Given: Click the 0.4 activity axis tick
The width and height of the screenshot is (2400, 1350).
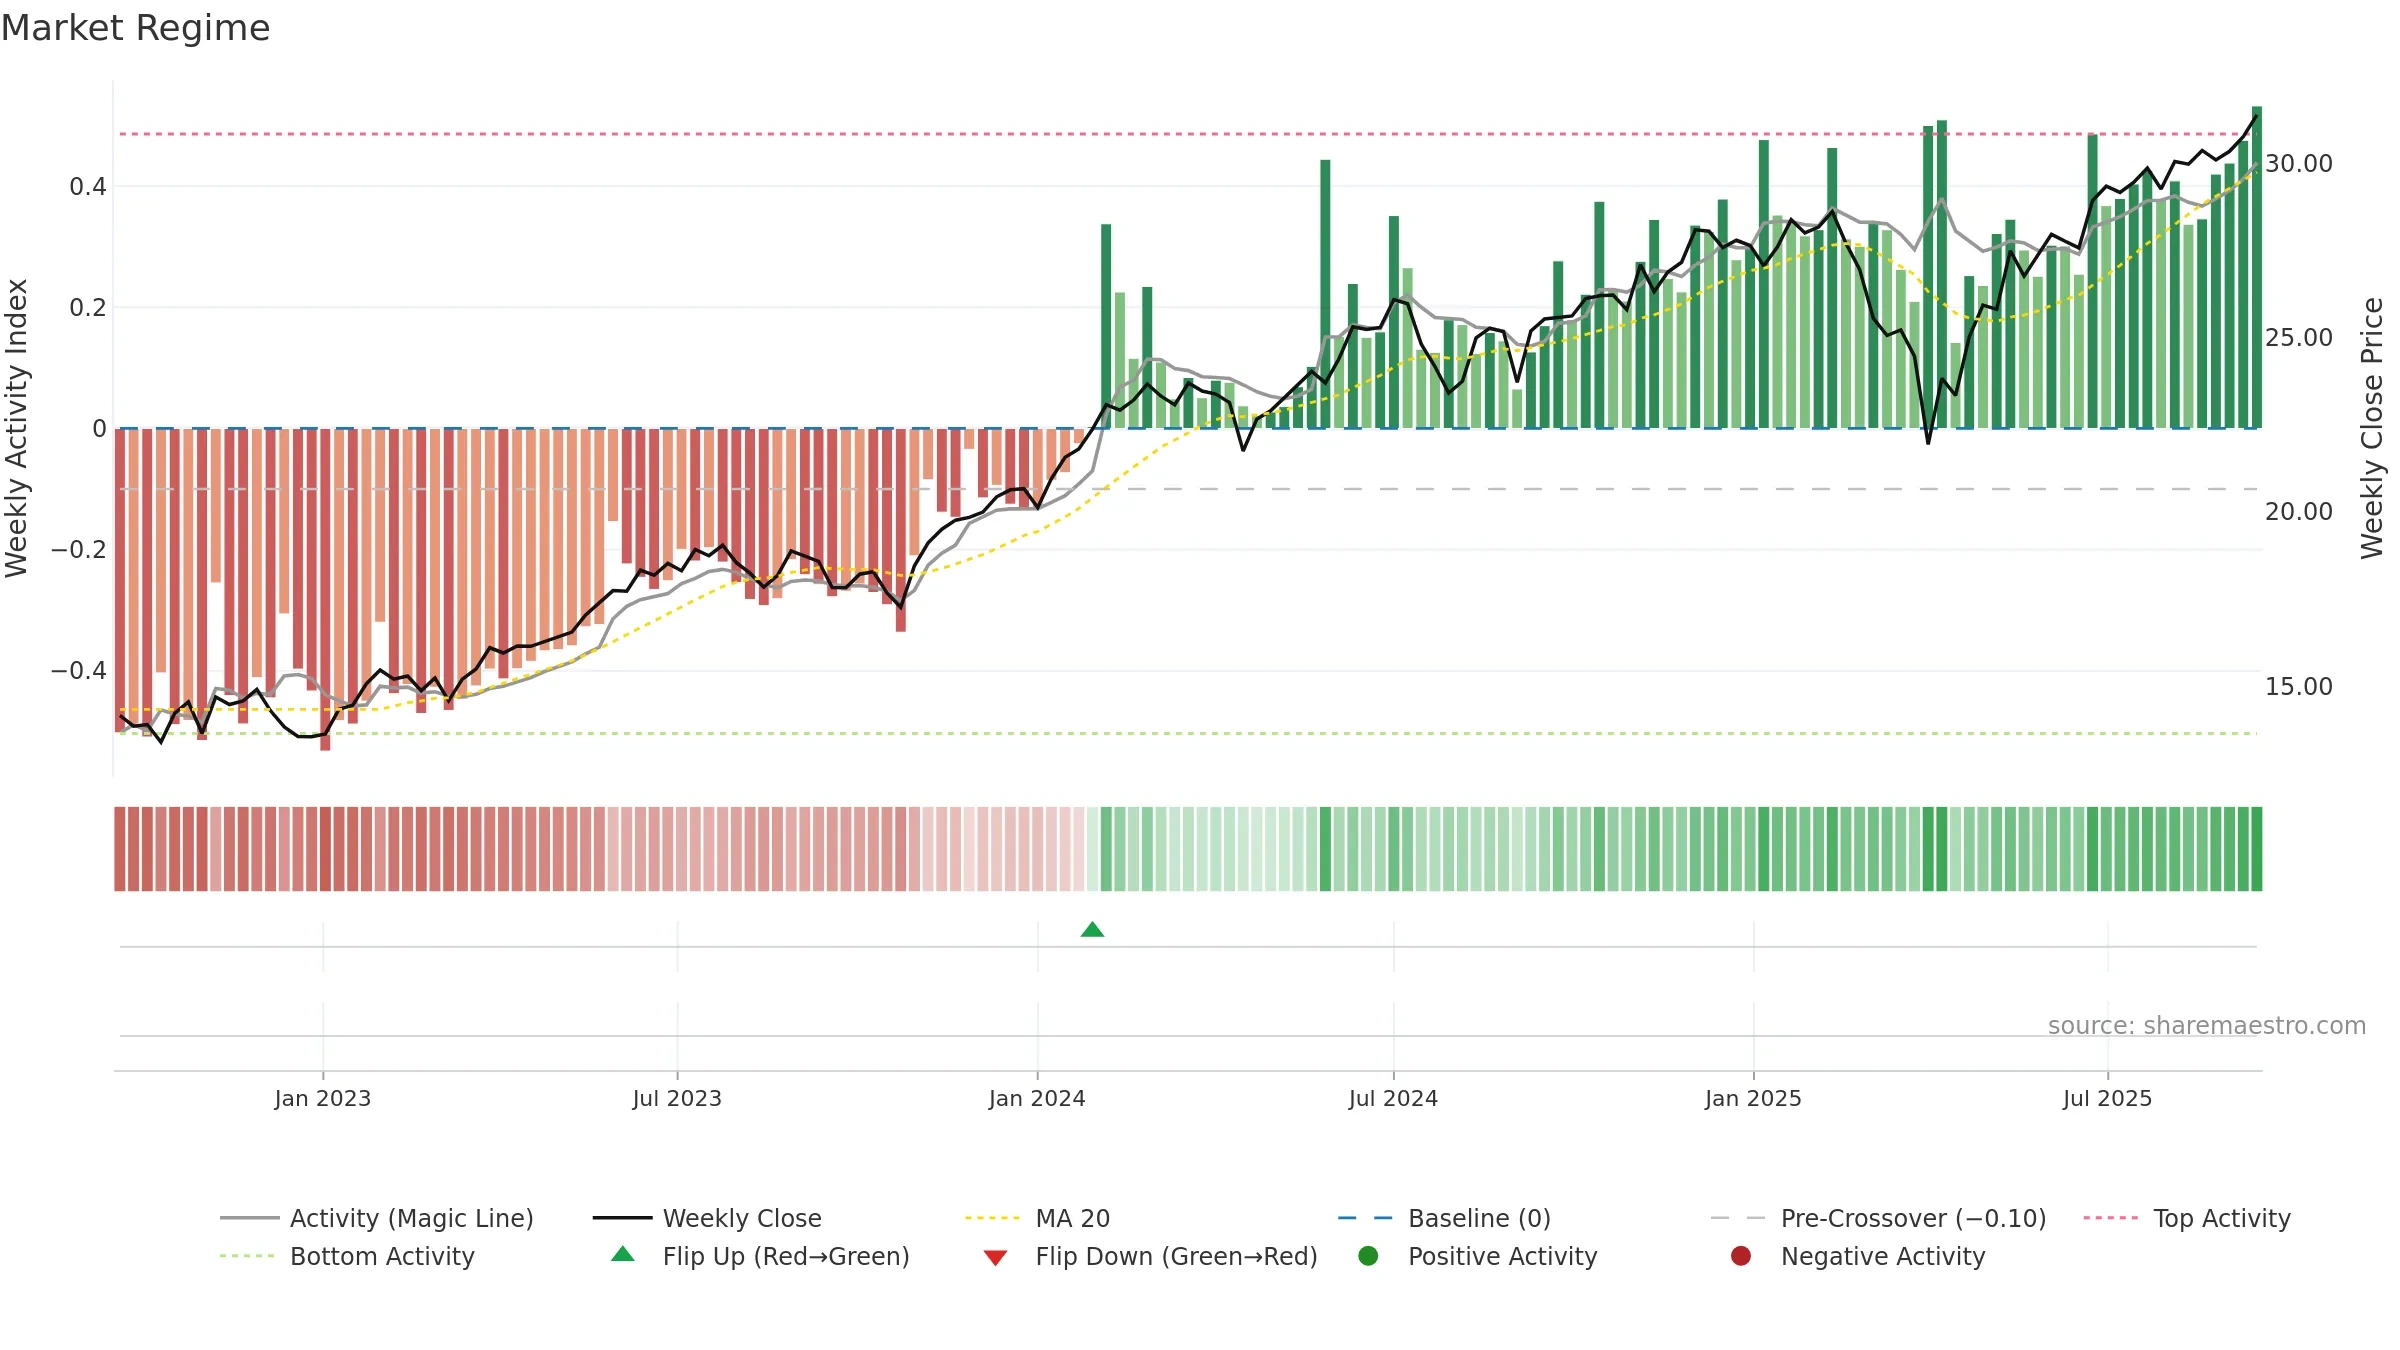Looking at the screenshot, I should click(x=88, y=186).
